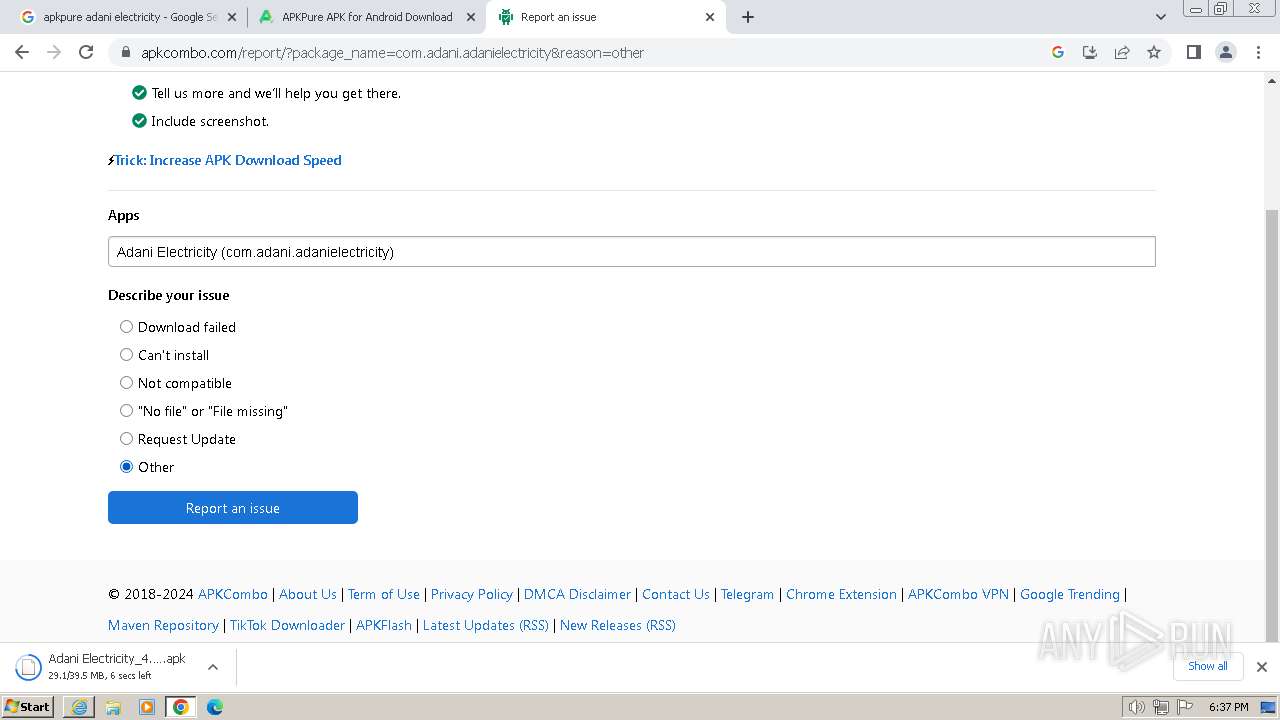The height and width of the screenshot is (720, 1280).
Task: Open the New Releases (RSS) link
Action: coord(618,625)
